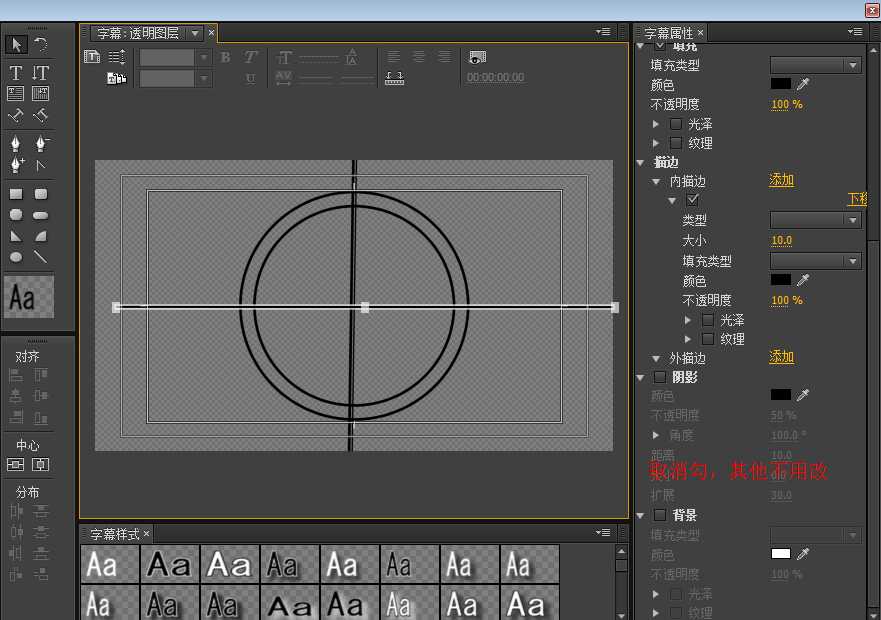Open the 字幕属性 panel menu
881x620 pixels.
(x=855, y=32)
